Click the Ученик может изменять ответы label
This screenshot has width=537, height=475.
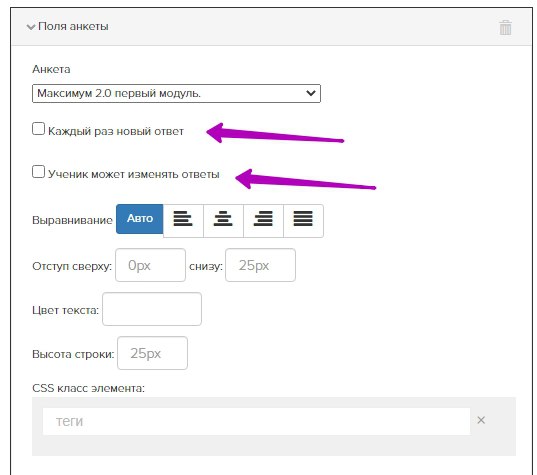[134, 174]
